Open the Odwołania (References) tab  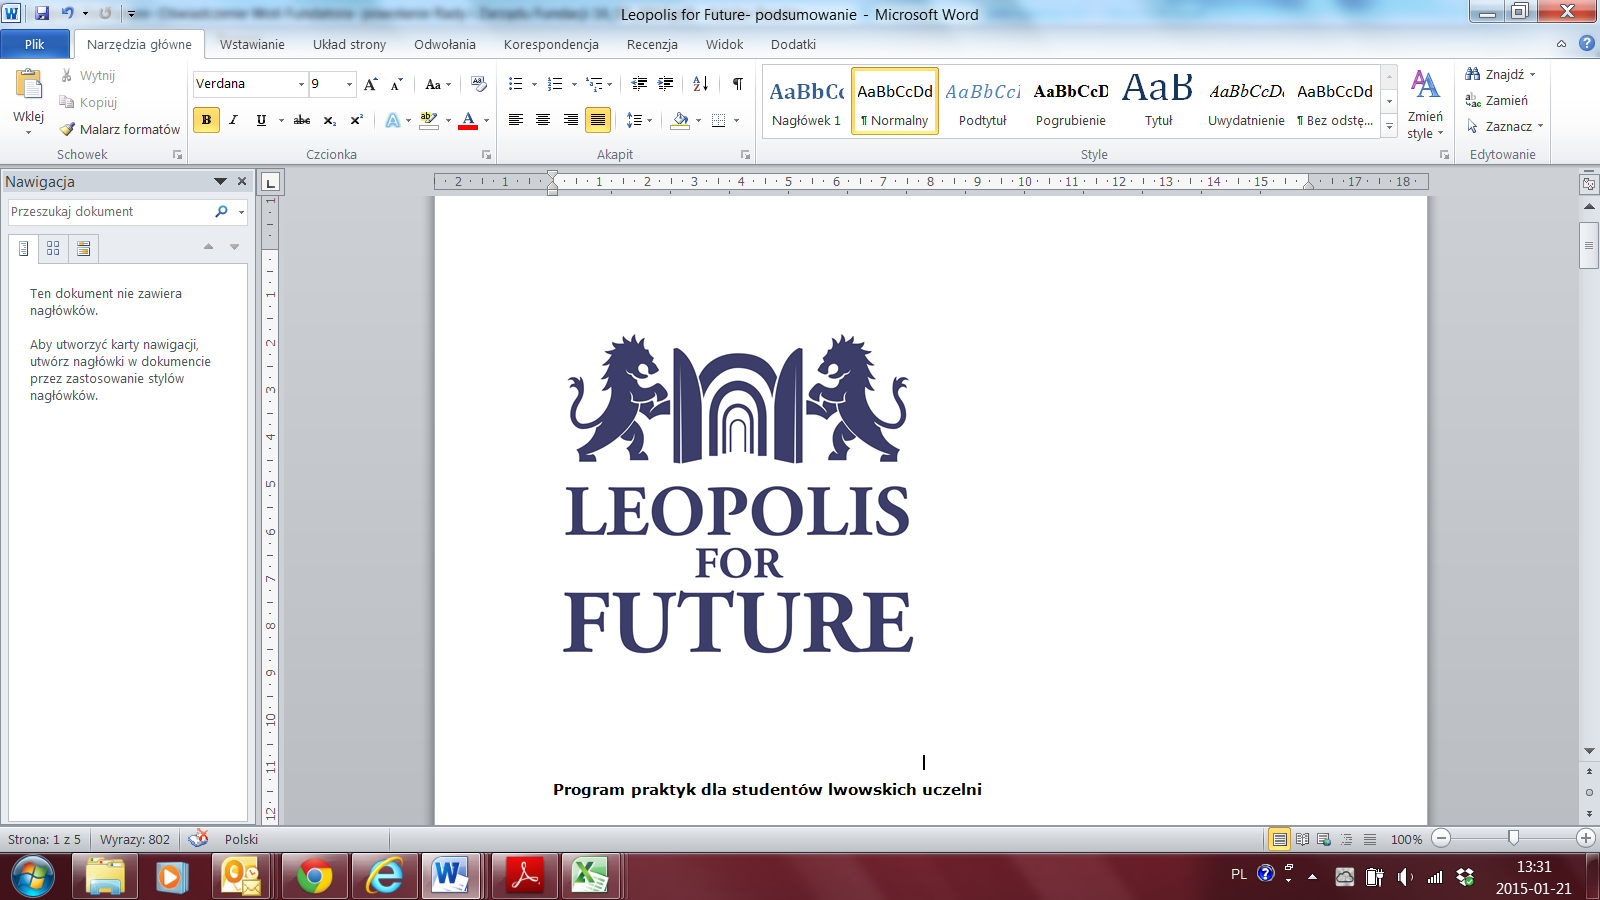[x=445, y=44]
